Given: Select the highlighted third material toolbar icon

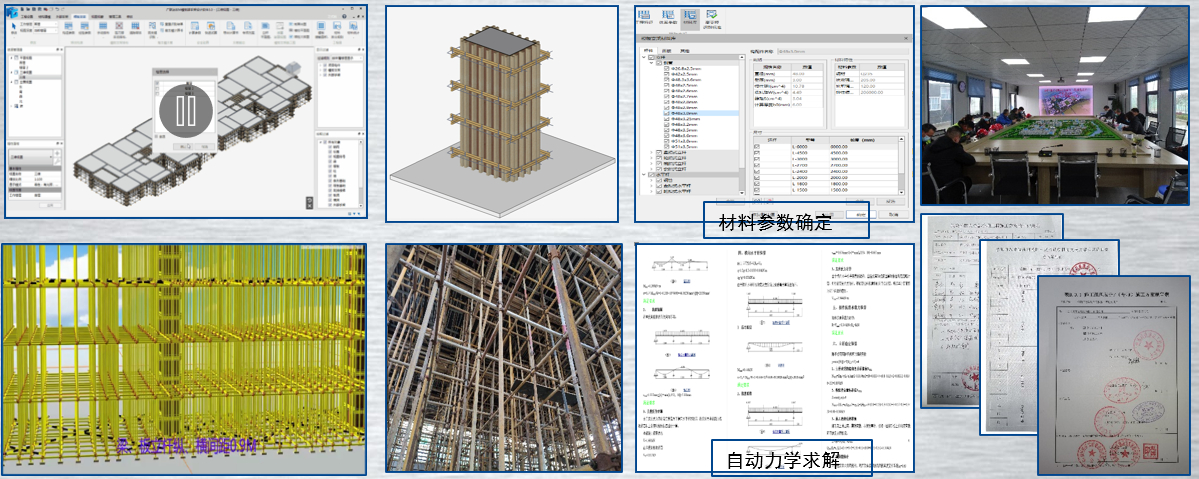Looking at the screenshot, I should pos(690,18).
